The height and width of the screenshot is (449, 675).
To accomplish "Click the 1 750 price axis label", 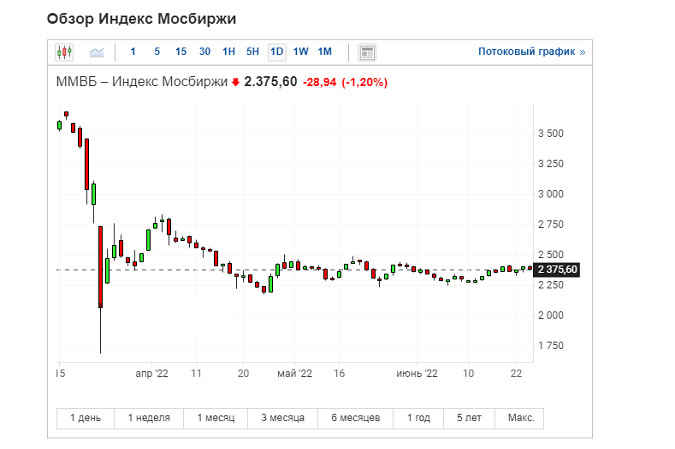I will (x=551, y=346).
